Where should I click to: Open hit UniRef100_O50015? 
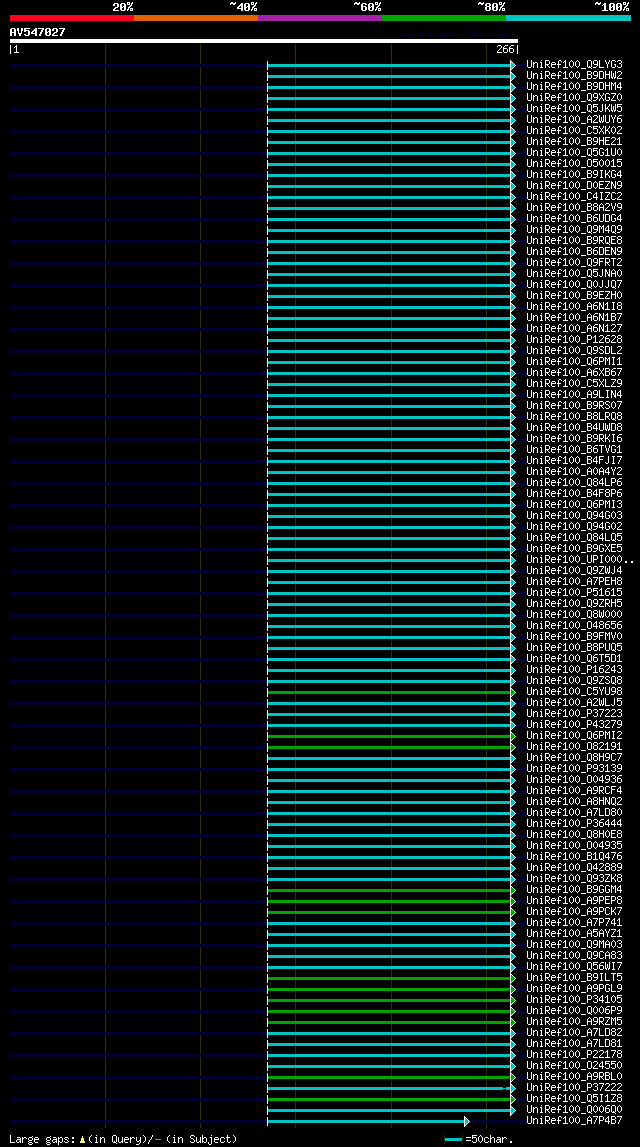pyautogui.click(x=574, y=163)
